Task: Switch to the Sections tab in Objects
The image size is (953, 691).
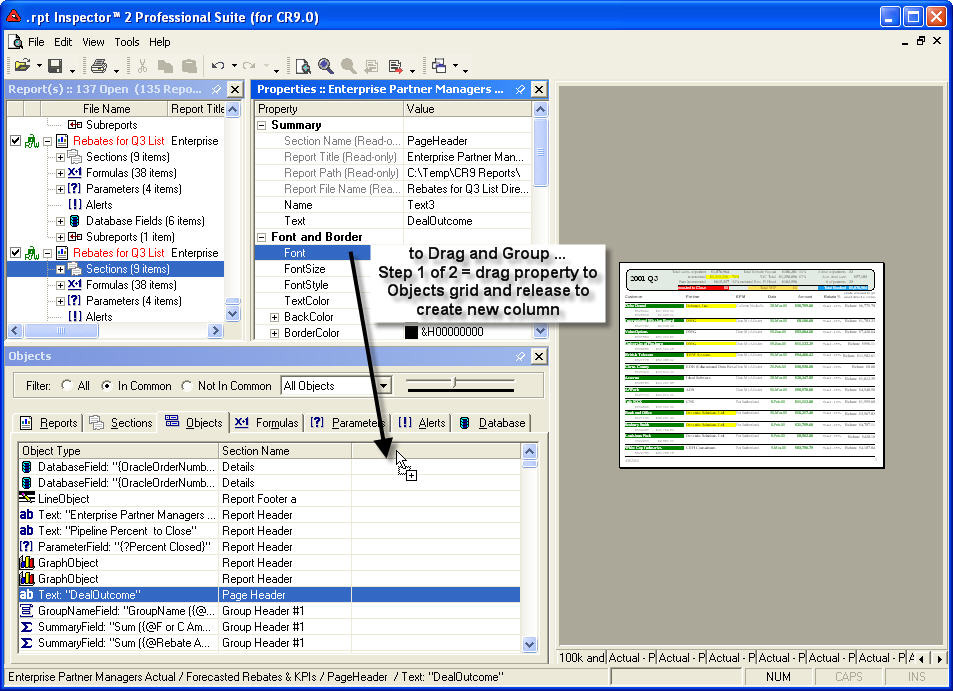Action: (x=120, y=422)
